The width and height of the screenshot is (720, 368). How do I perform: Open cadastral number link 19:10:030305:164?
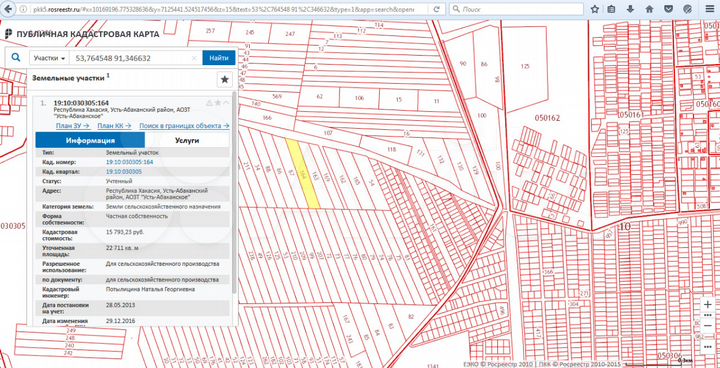point(129,162)
